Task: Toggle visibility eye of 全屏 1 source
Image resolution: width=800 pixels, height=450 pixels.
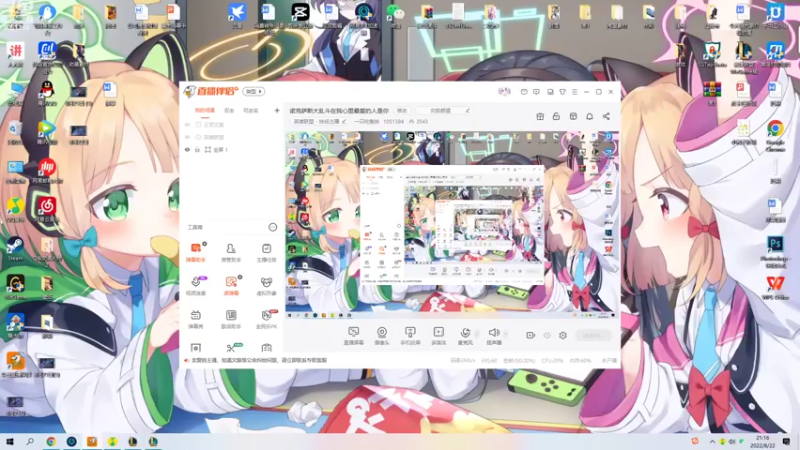Action: pyautogui.click(x=187, y=149)
